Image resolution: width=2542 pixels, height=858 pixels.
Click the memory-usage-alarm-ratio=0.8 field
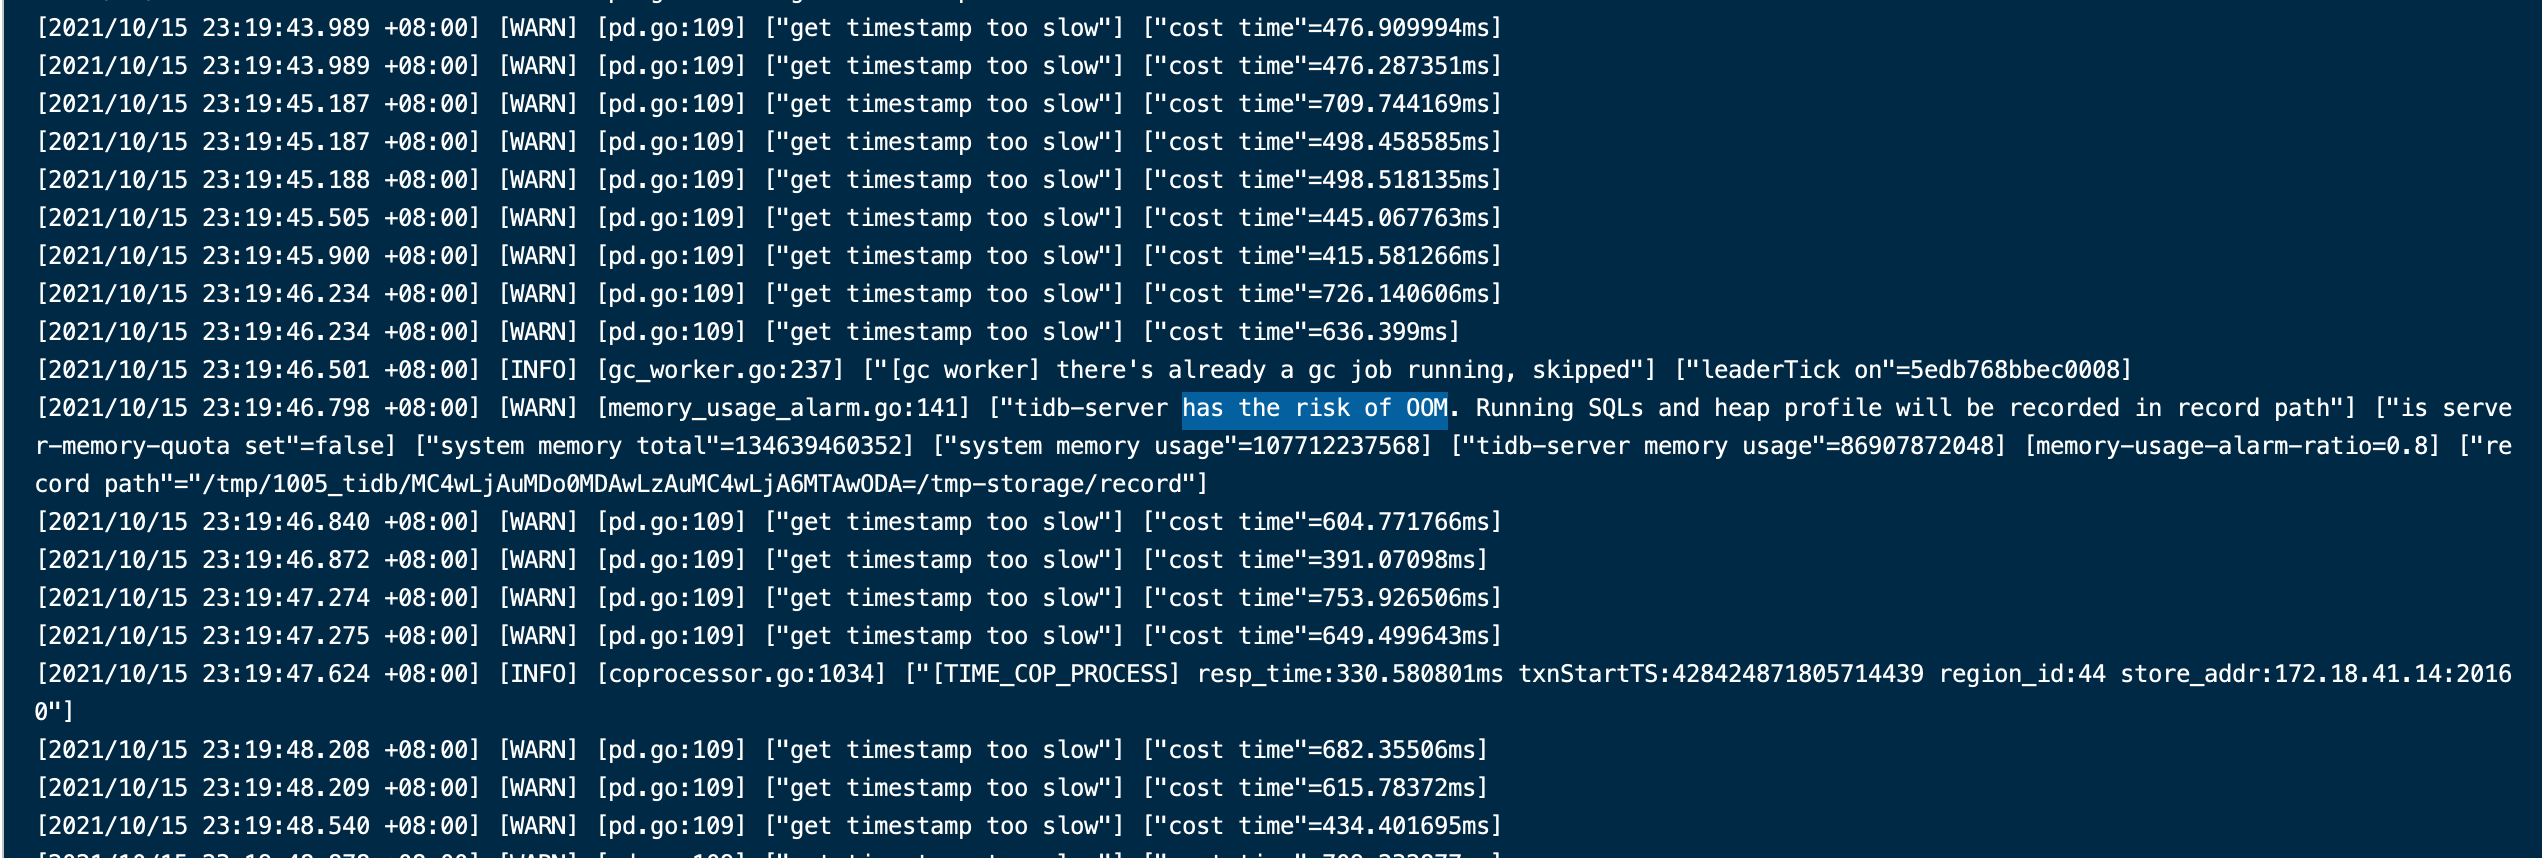click(x=2232, y=446)
